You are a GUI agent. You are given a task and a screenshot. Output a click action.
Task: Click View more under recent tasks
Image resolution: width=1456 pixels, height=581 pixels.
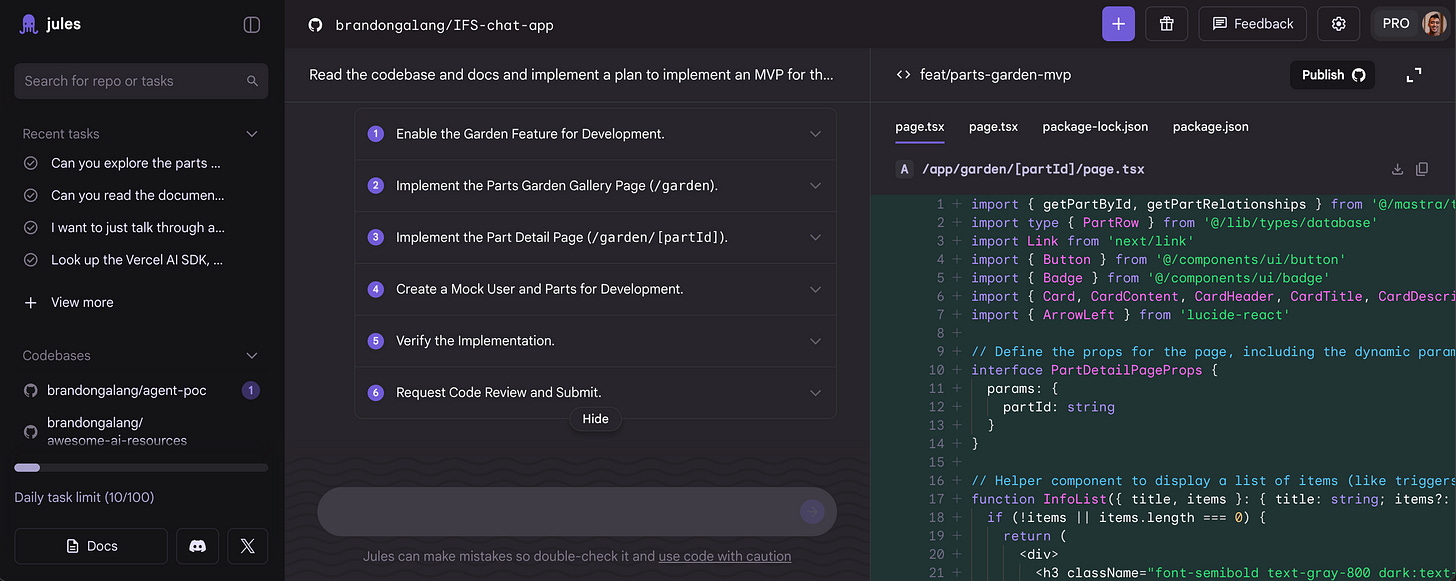tap(82, 302)
